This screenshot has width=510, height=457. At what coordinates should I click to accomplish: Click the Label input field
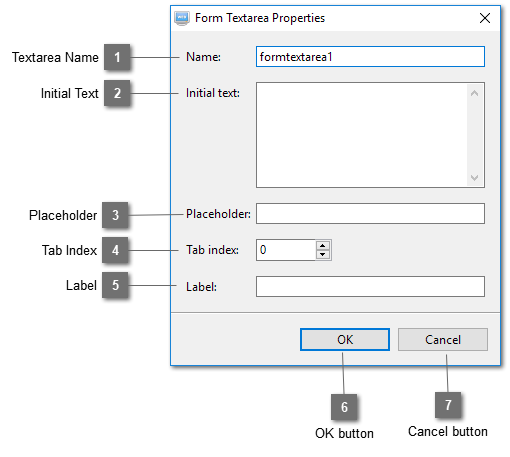tap(370, 286)
